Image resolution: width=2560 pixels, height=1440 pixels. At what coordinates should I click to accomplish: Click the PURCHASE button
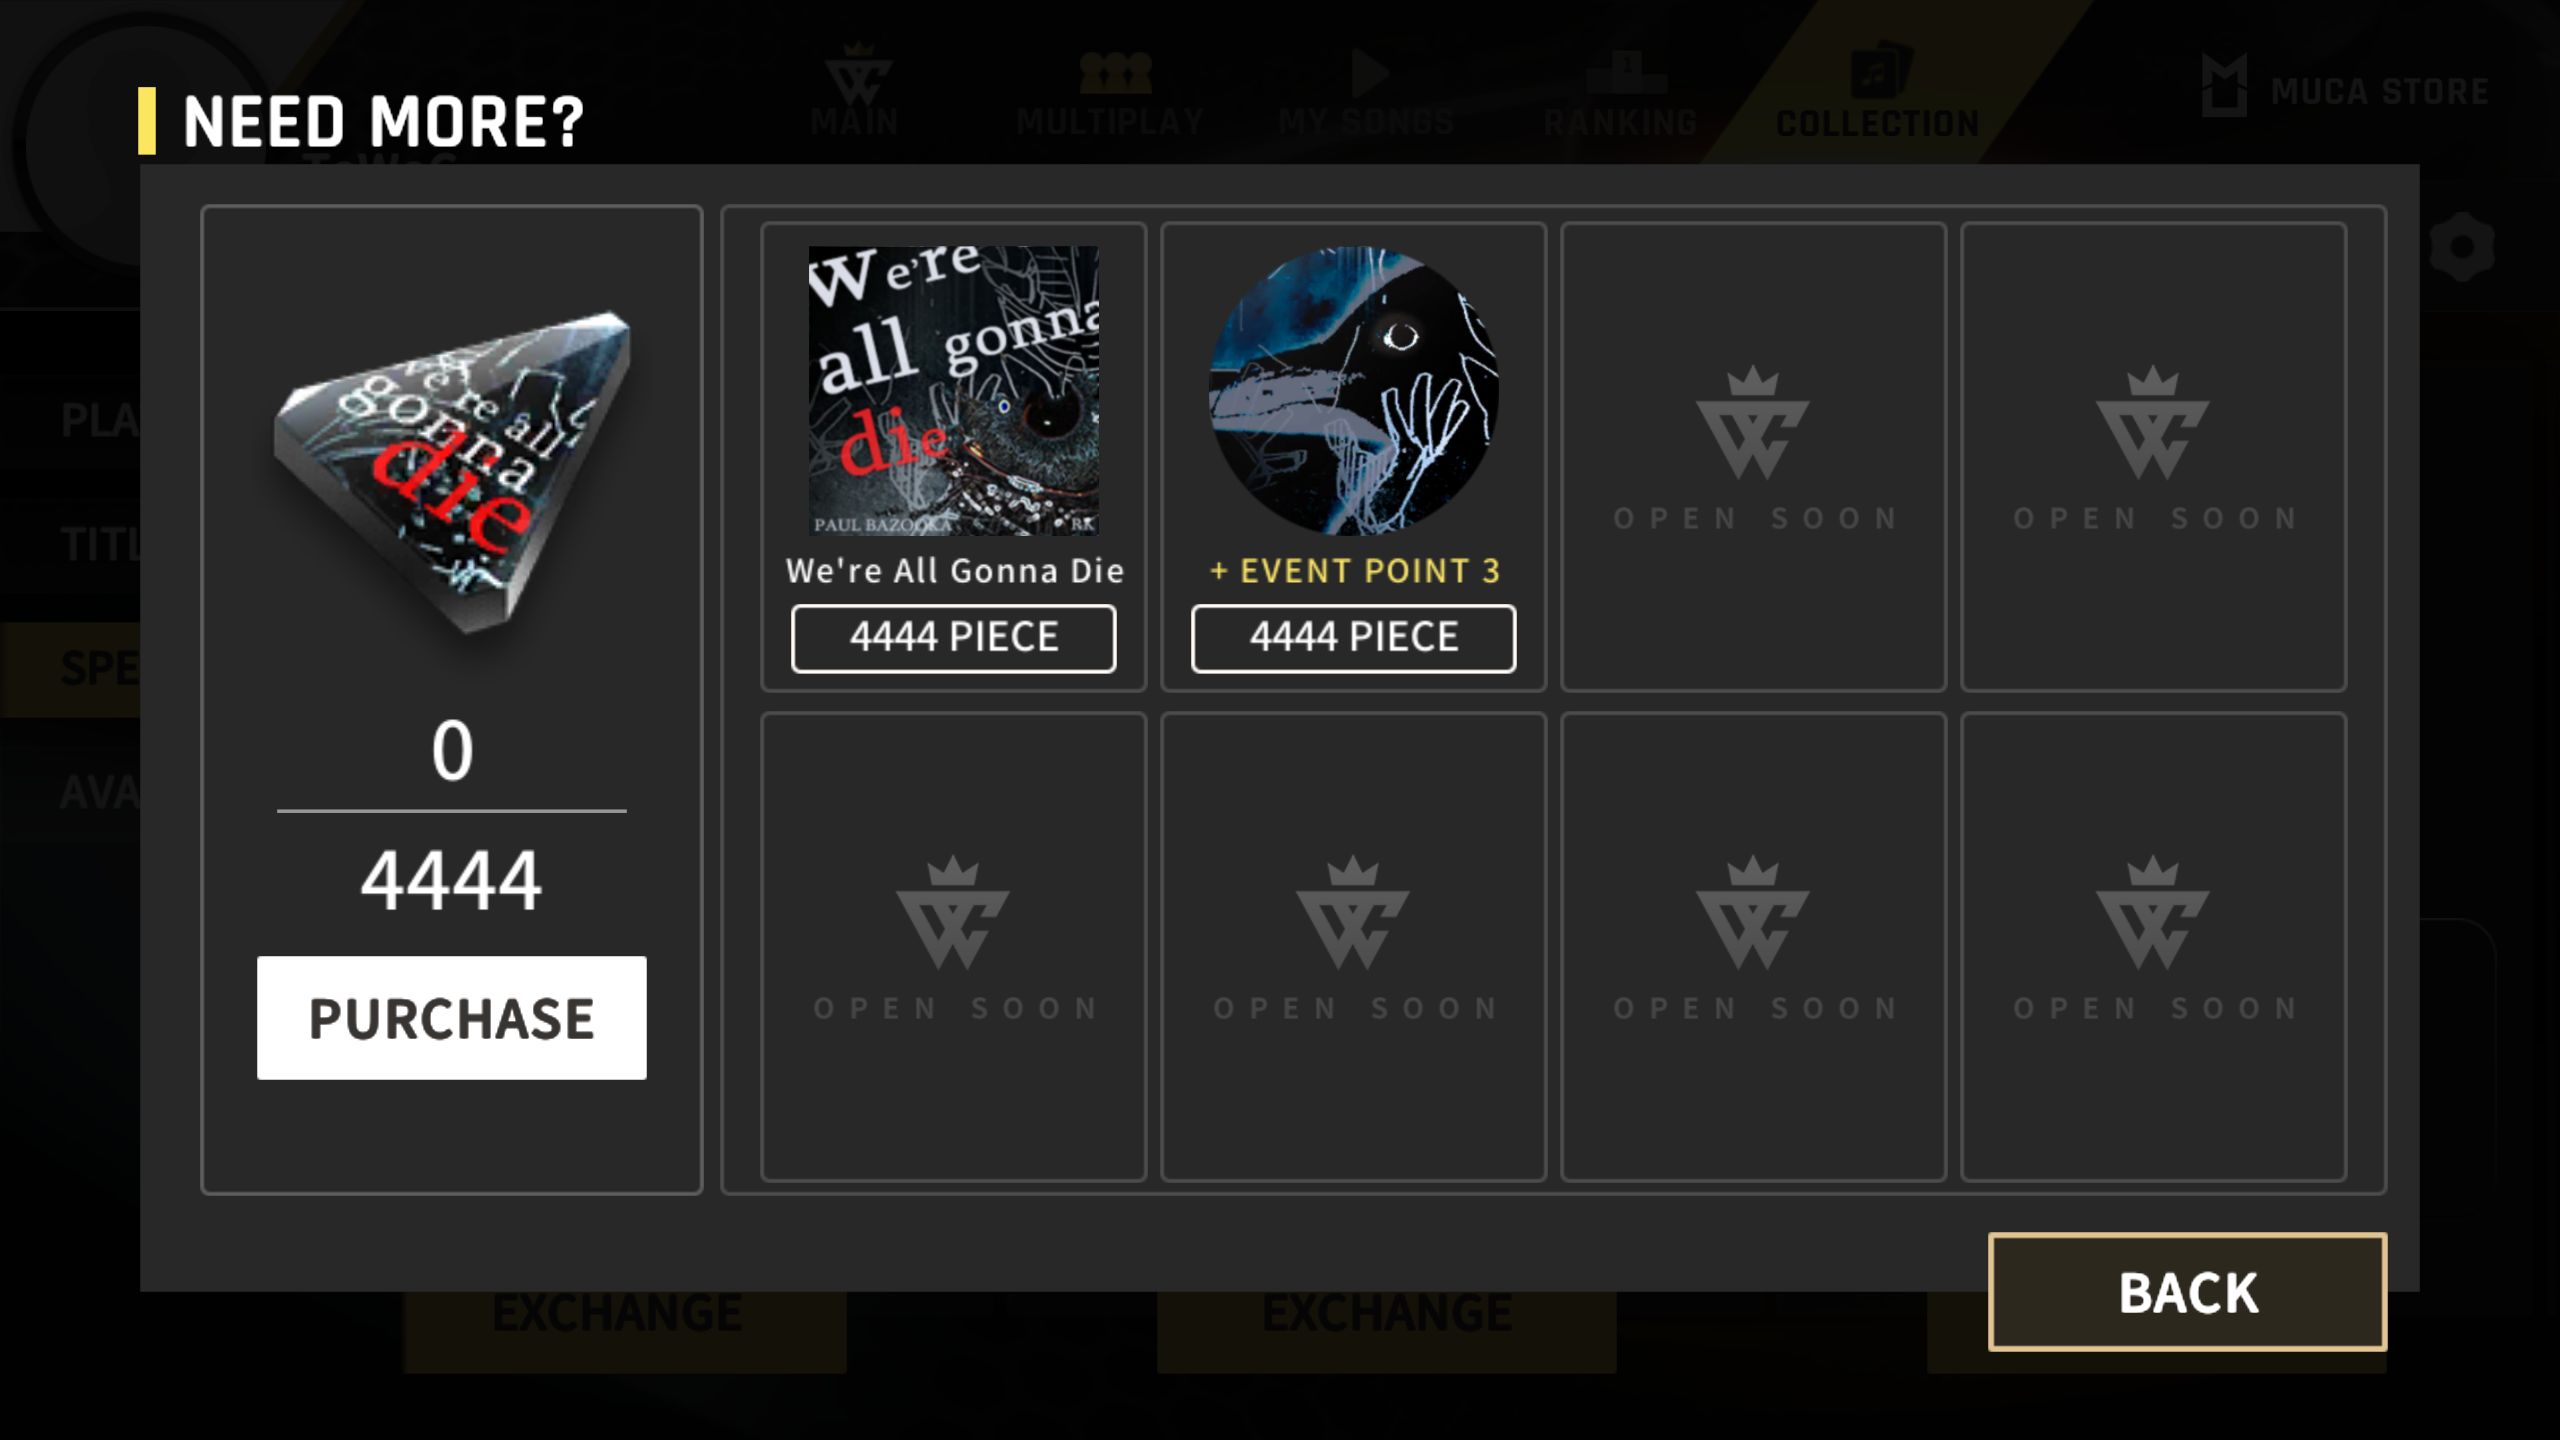coord(451,1017)
